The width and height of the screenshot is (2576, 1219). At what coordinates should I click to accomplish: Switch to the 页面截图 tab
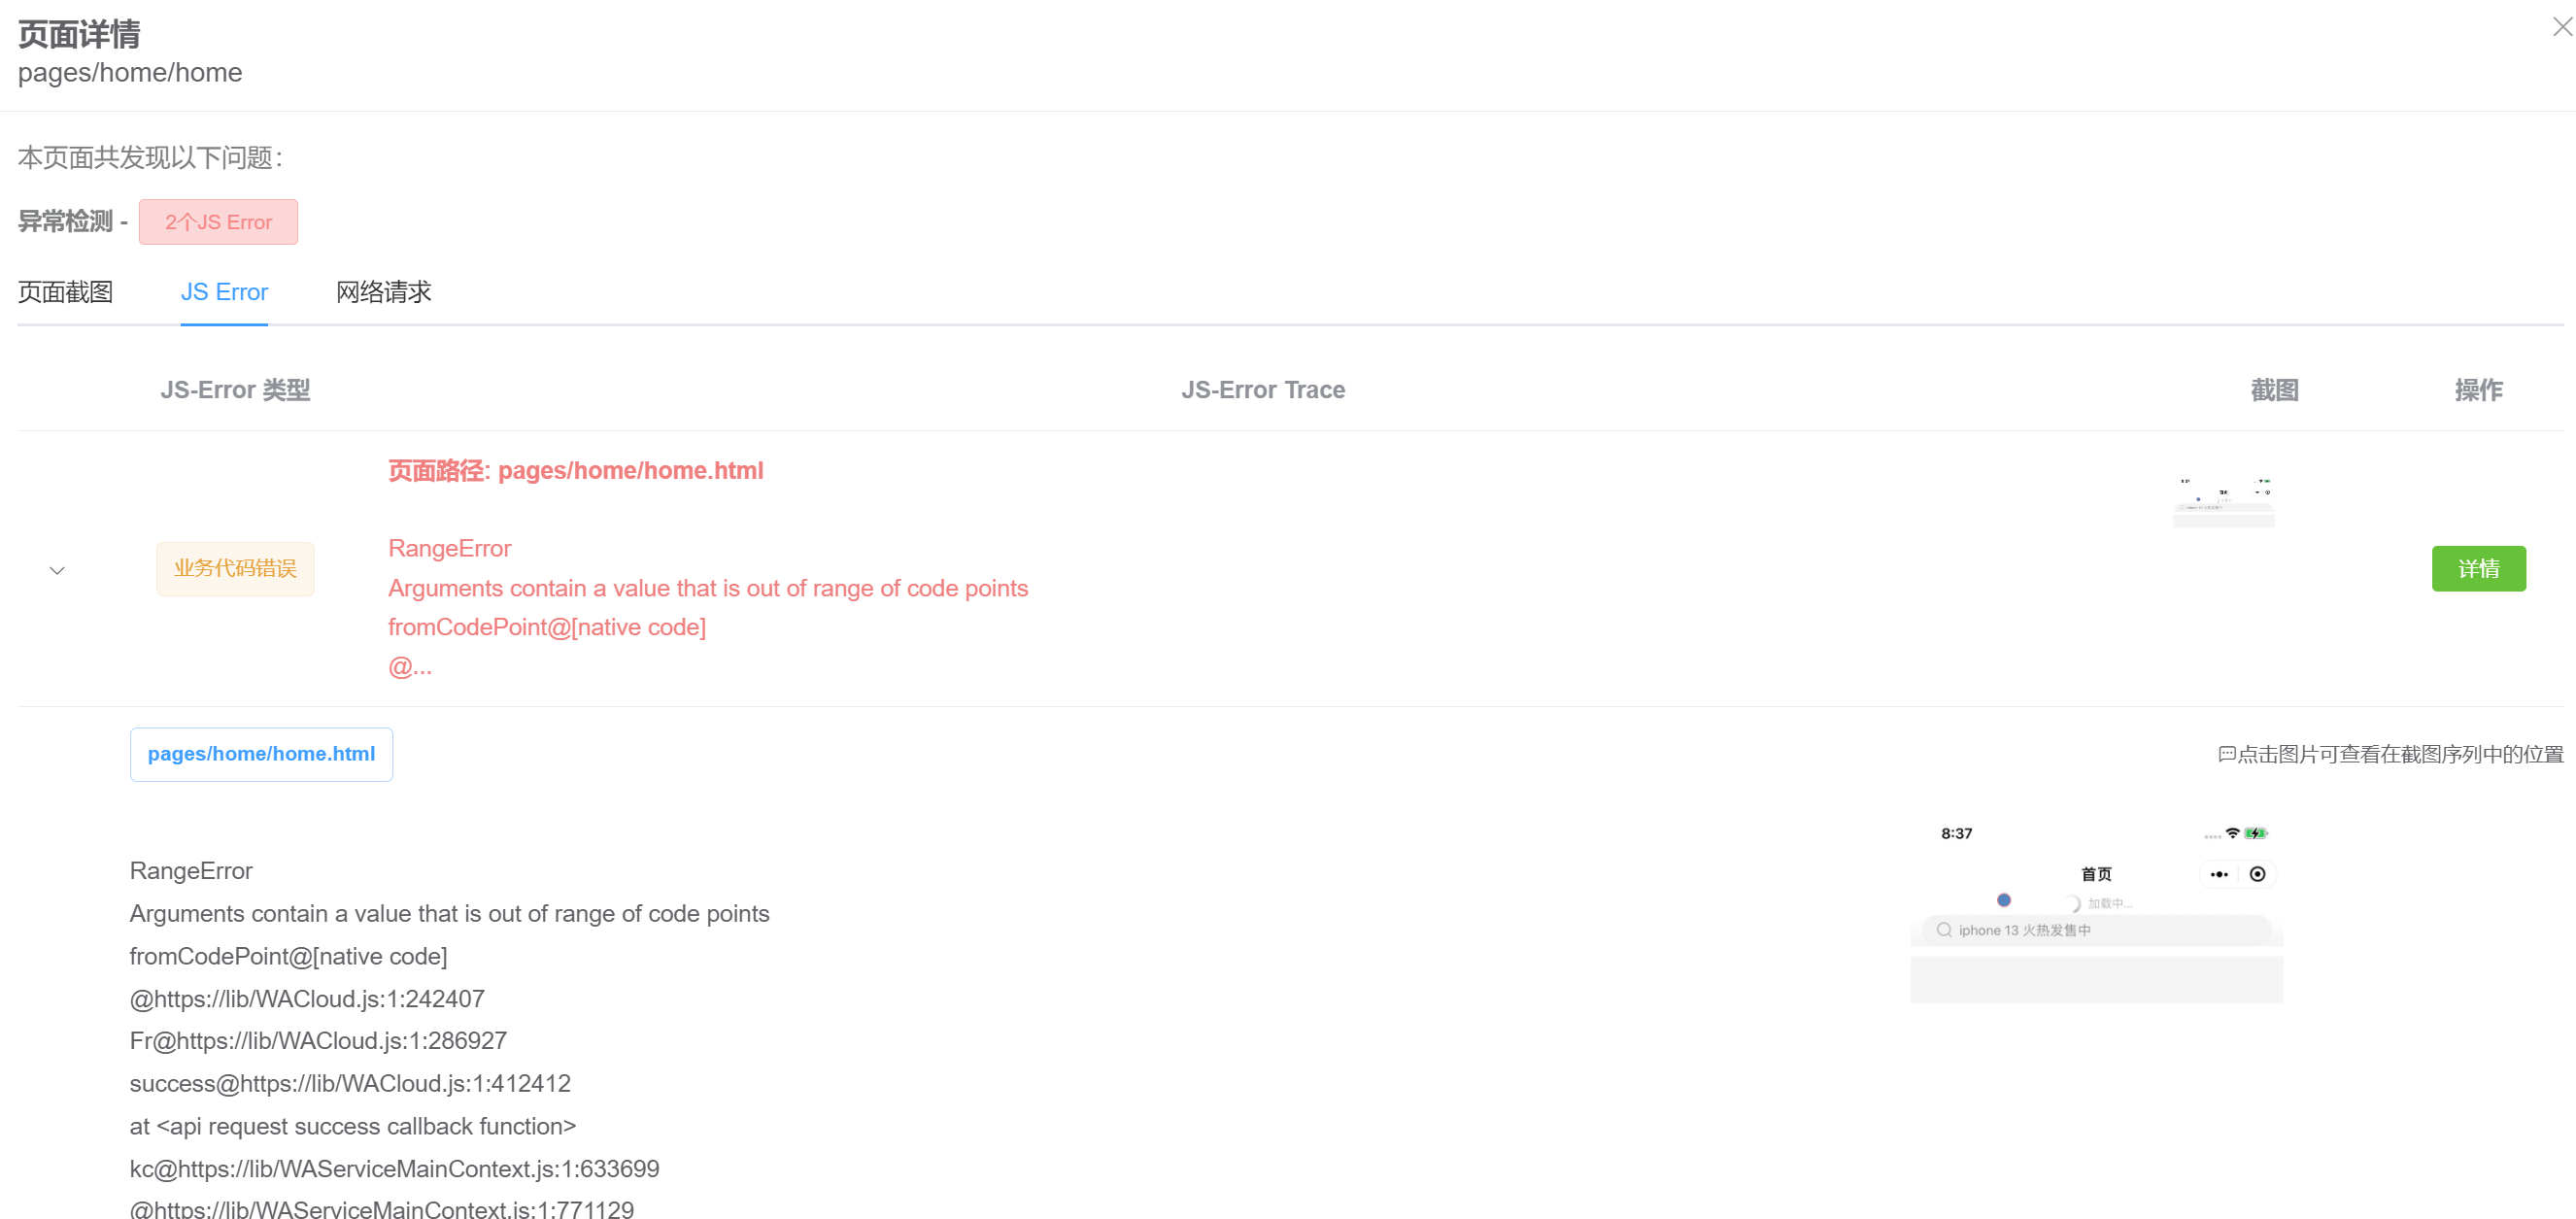65,292
